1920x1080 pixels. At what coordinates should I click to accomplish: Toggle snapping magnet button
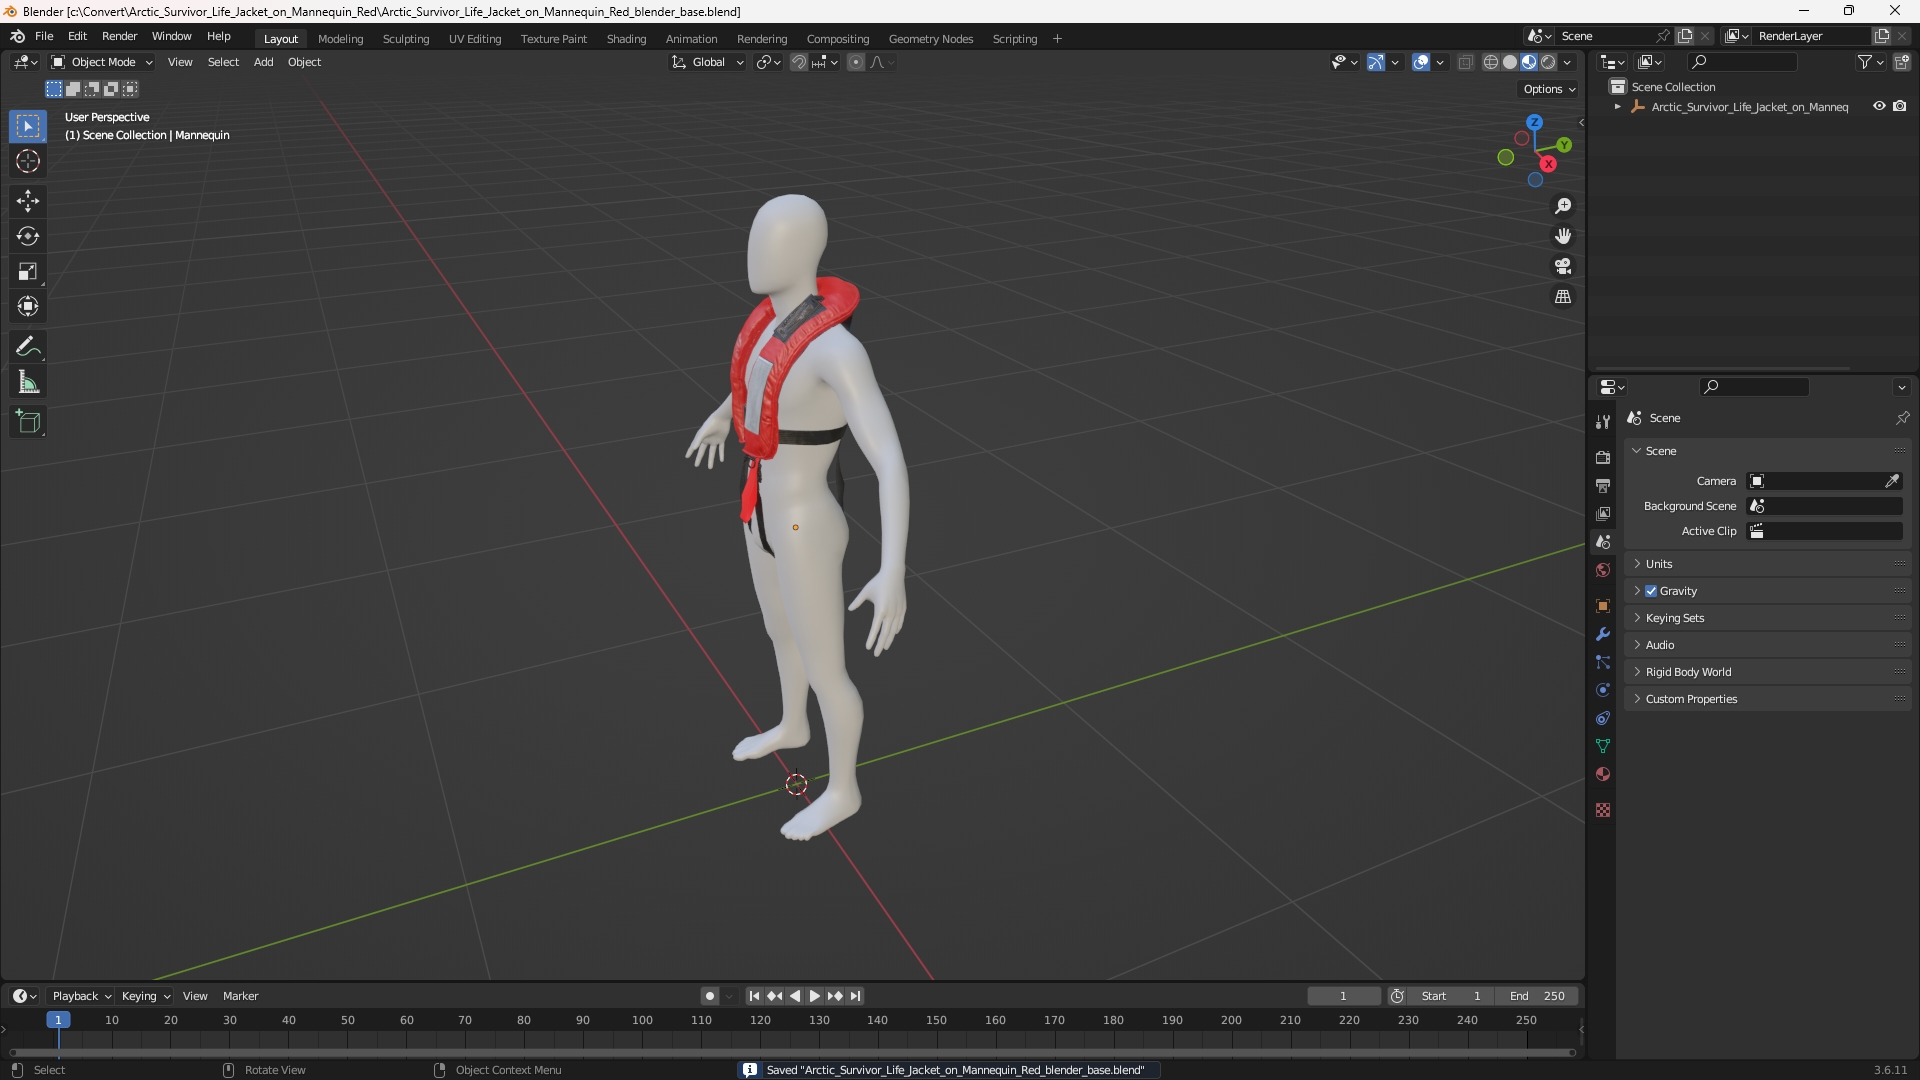pyautogui.click(x=798, y=62)
